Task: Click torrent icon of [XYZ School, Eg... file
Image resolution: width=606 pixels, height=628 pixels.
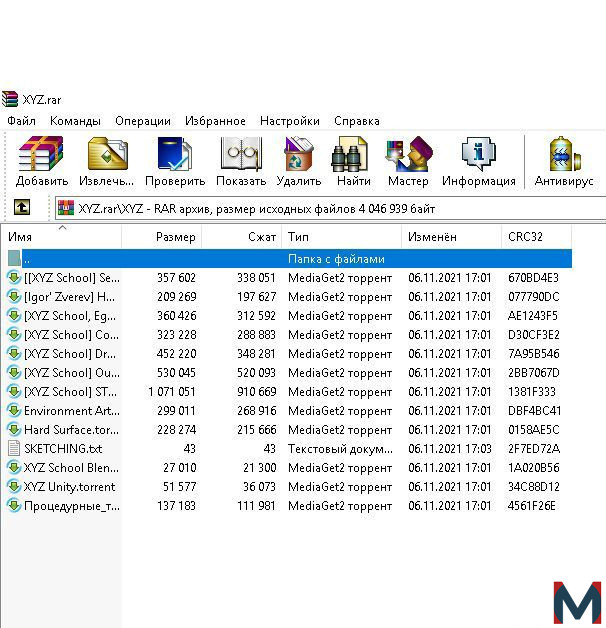Action: (14, 316)
